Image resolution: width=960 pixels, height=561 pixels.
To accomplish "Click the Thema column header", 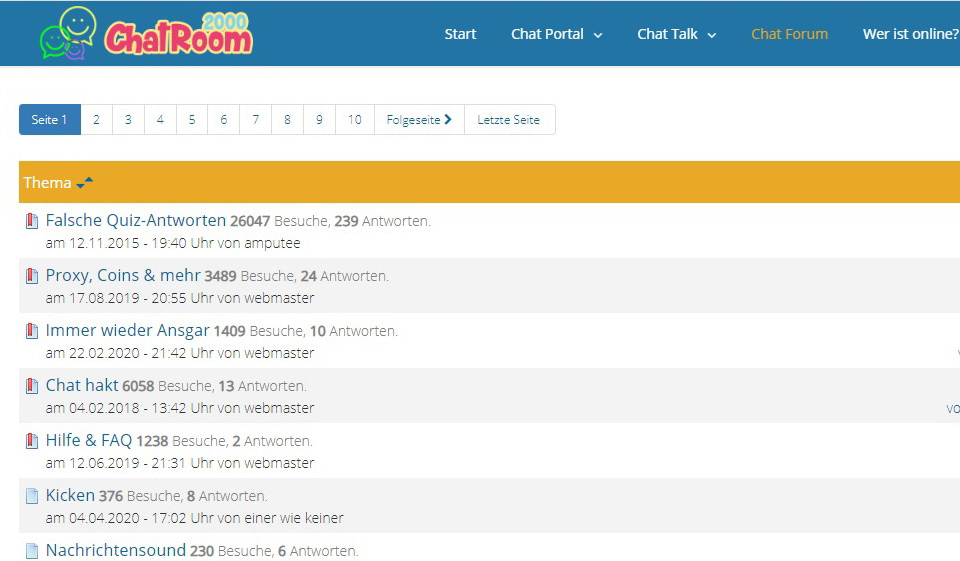I will click(x=47, y=183).
